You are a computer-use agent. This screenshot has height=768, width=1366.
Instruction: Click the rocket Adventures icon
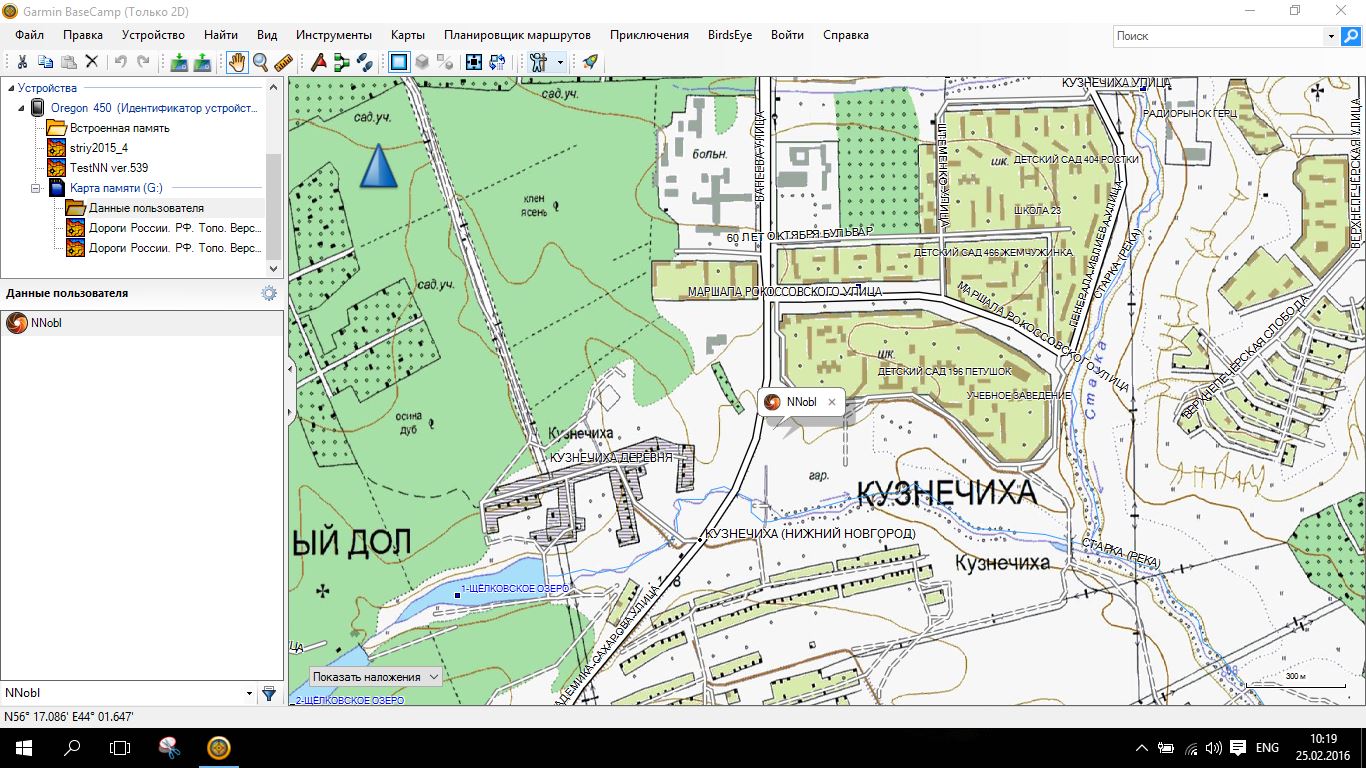[x=590, y=62]
